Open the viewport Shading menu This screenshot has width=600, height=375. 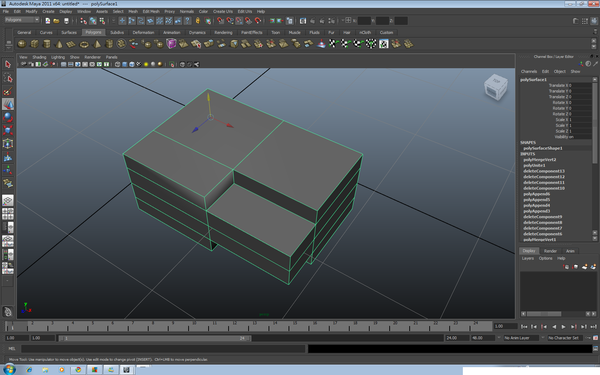(39, 57)
